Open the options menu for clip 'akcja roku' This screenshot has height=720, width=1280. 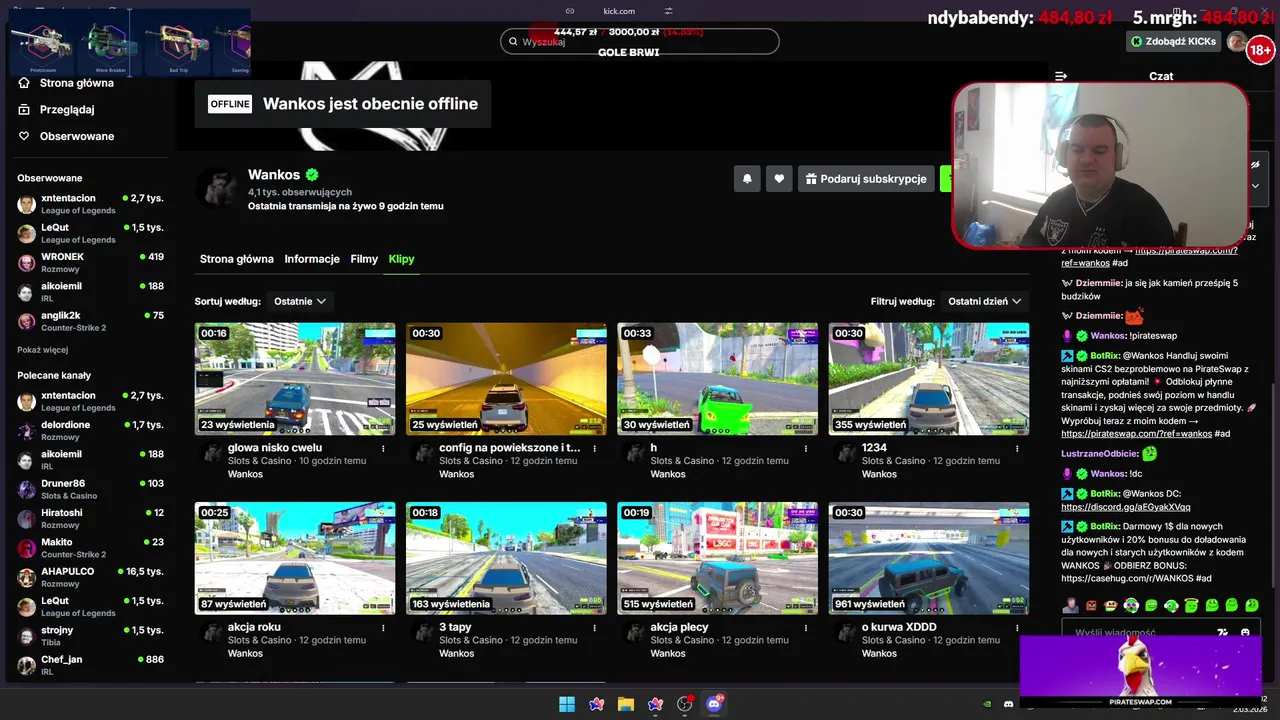click(x=383, y=628)
